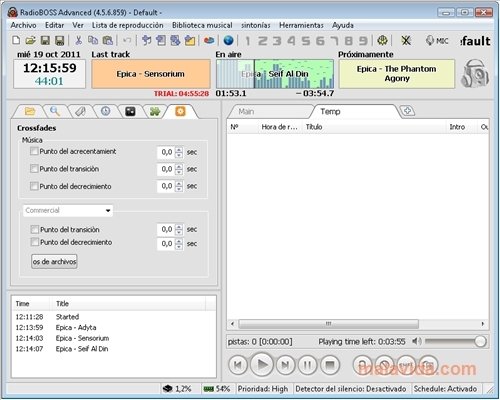Create a new playlist with the blank page icon
This screenshot has width=500, height=400.
pos(16,41)
